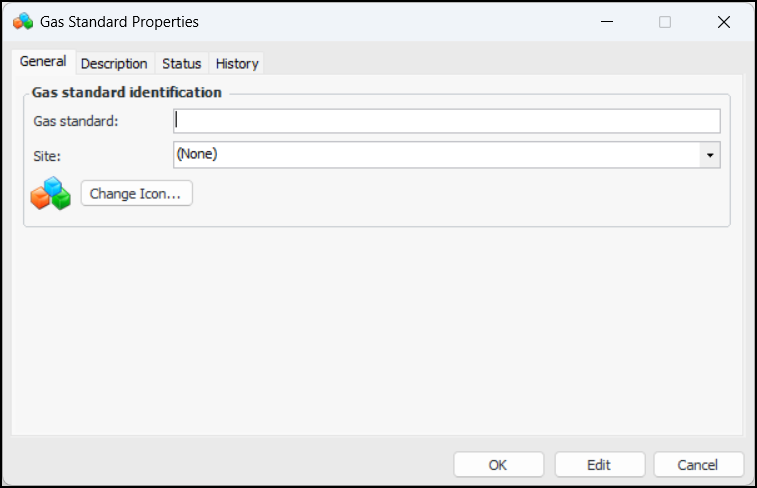
Task: Confirm with the OK button
Action: pyautogui.click(x=498, y=465)
